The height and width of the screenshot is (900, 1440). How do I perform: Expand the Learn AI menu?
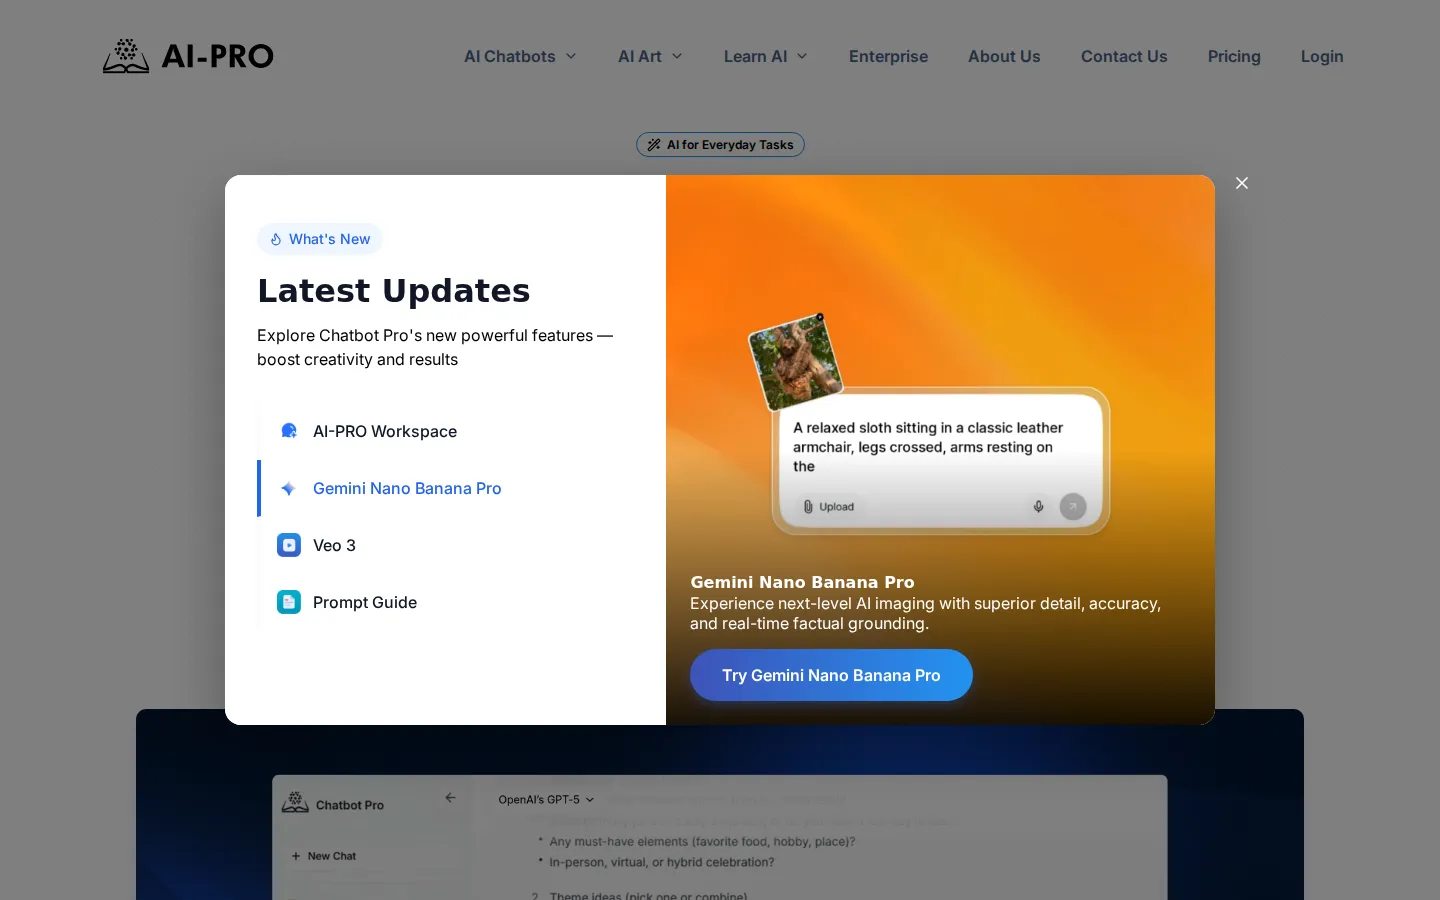[x=765, y=56]
